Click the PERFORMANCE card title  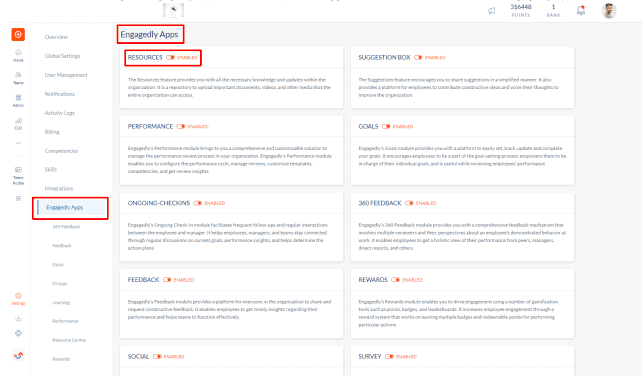coord(150,126)
